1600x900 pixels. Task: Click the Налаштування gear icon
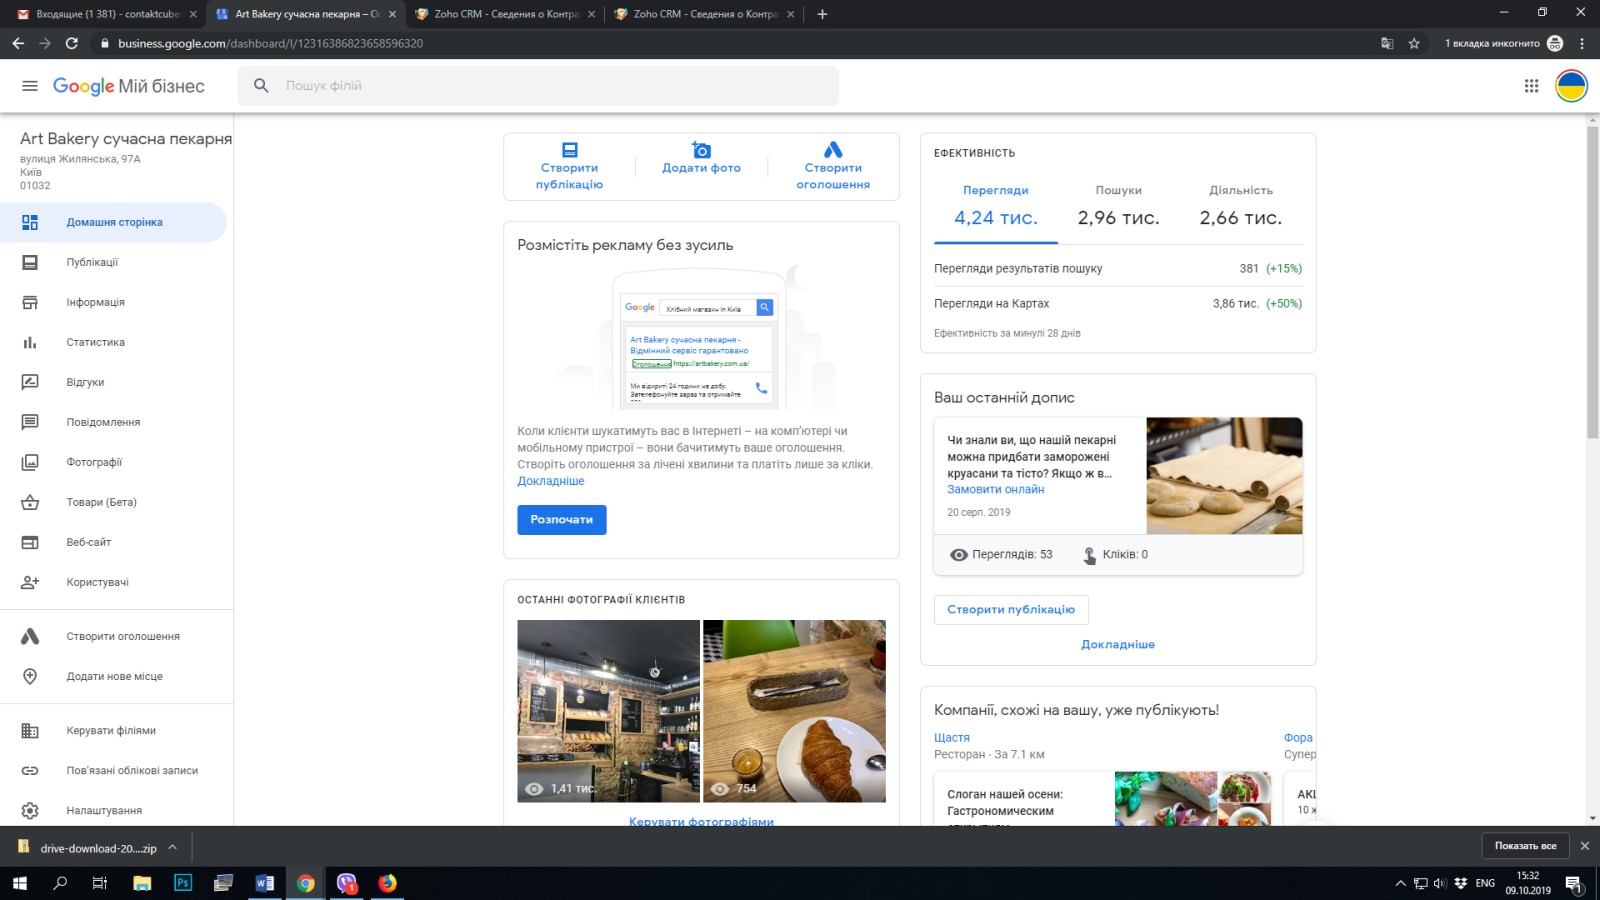[x=30, y=811]
